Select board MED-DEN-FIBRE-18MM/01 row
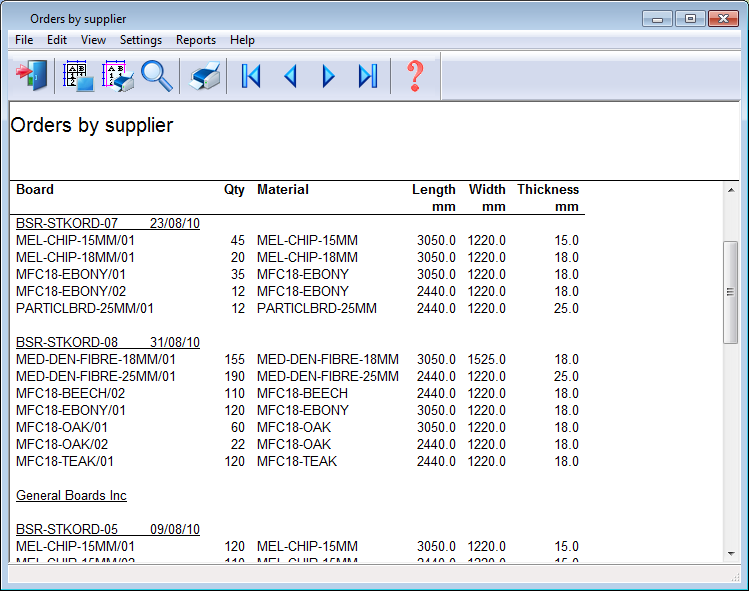The height and width of the screenshot is (591, 749). [297, 359]
